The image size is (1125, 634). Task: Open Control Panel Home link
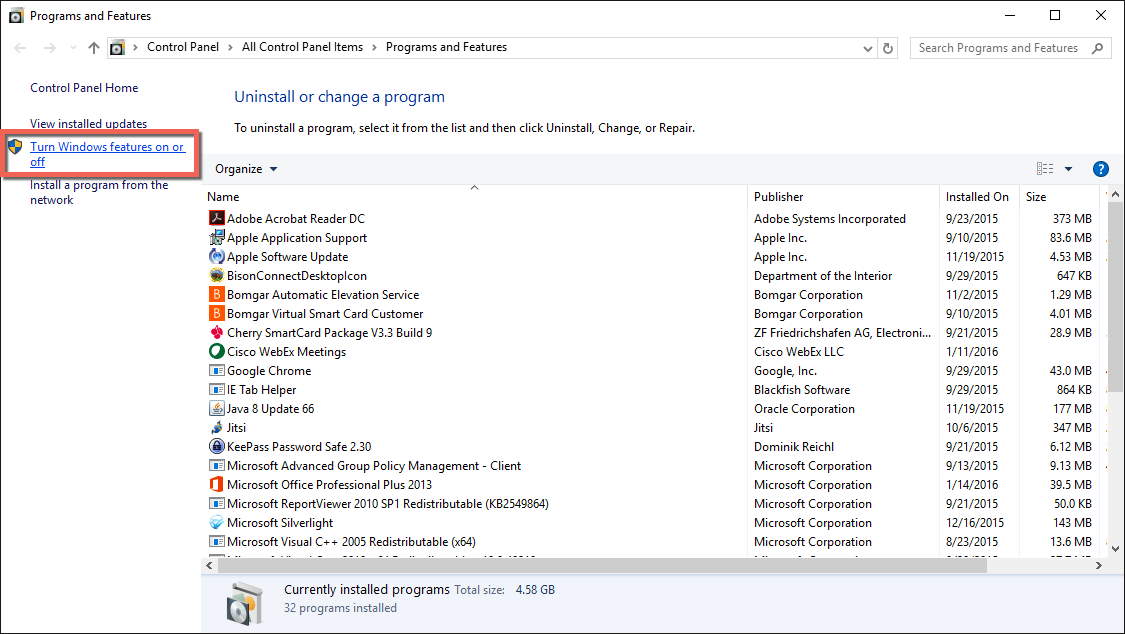84,87
